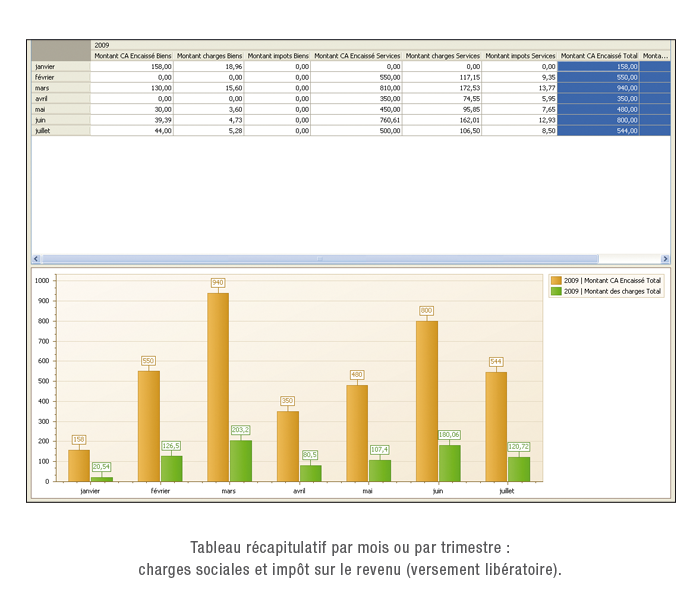This screenshot has width=700, height=600.
Task: Click the horizontal scrollbar right arrow
Action: coord(665,259)
